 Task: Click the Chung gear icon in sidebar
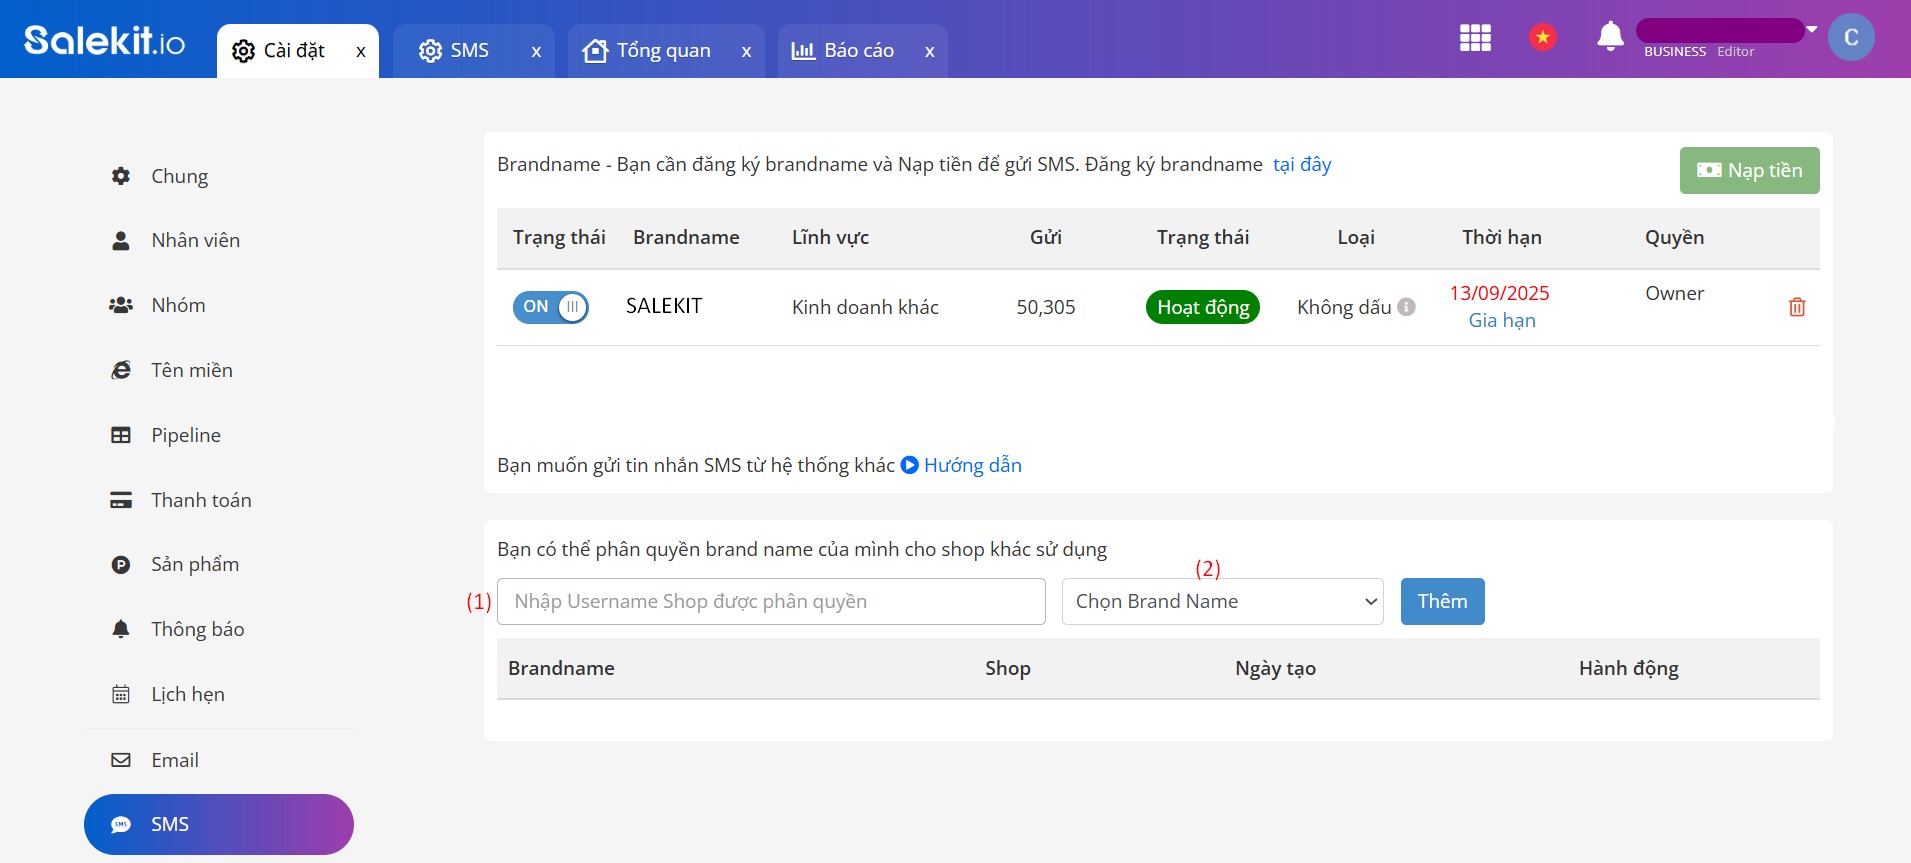pyautogui.click(x=121, y=176)
